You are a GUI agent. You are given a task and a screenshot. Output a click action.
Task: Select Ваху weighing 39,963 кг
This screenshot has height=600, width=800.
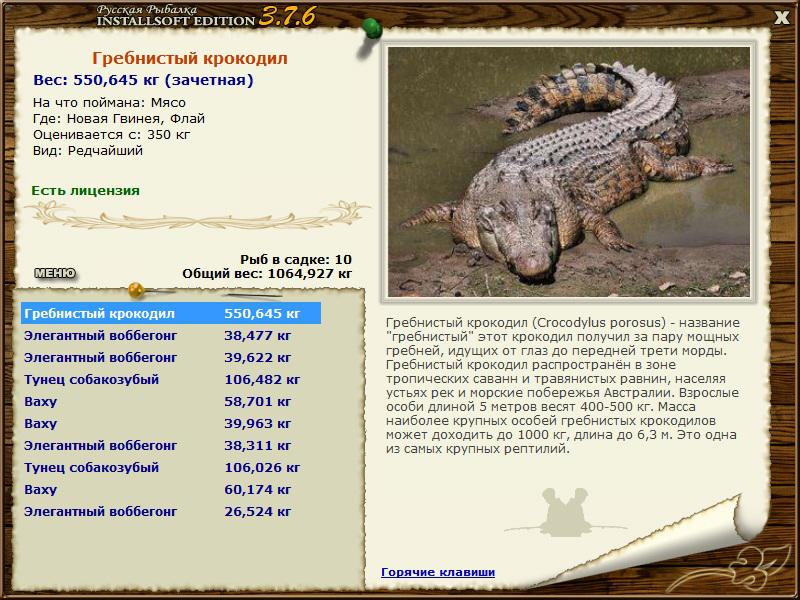(x=171, y=423)
